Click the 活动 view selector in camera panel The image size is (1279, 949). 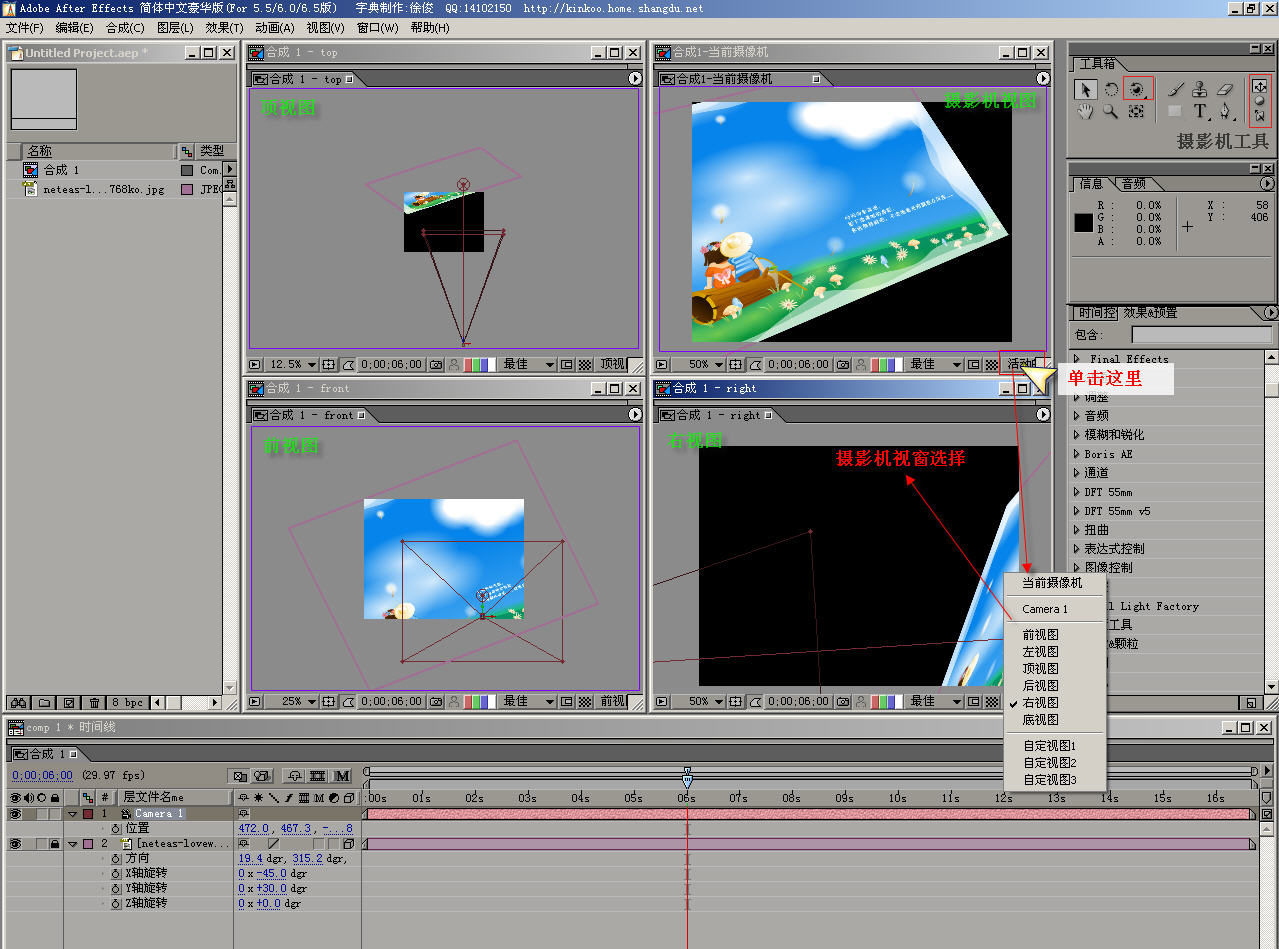point(1020,365)
